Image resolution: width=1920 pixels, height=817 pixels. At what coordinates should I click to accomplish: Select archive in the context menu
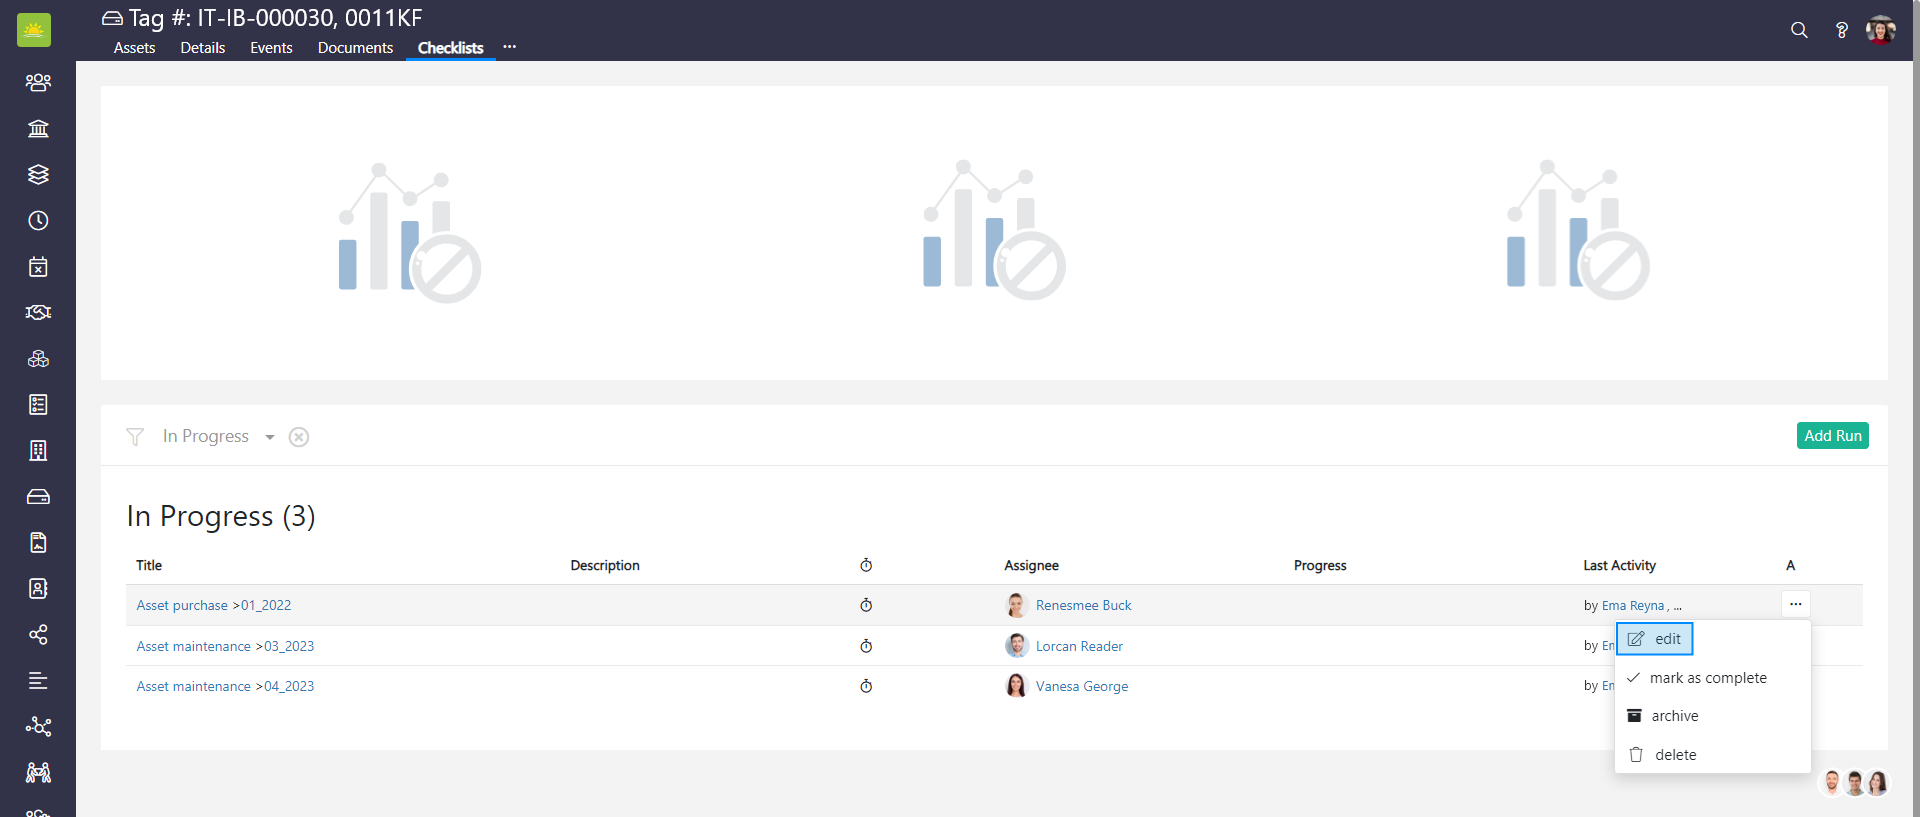pyautogui.click(x=1674, y=716)
